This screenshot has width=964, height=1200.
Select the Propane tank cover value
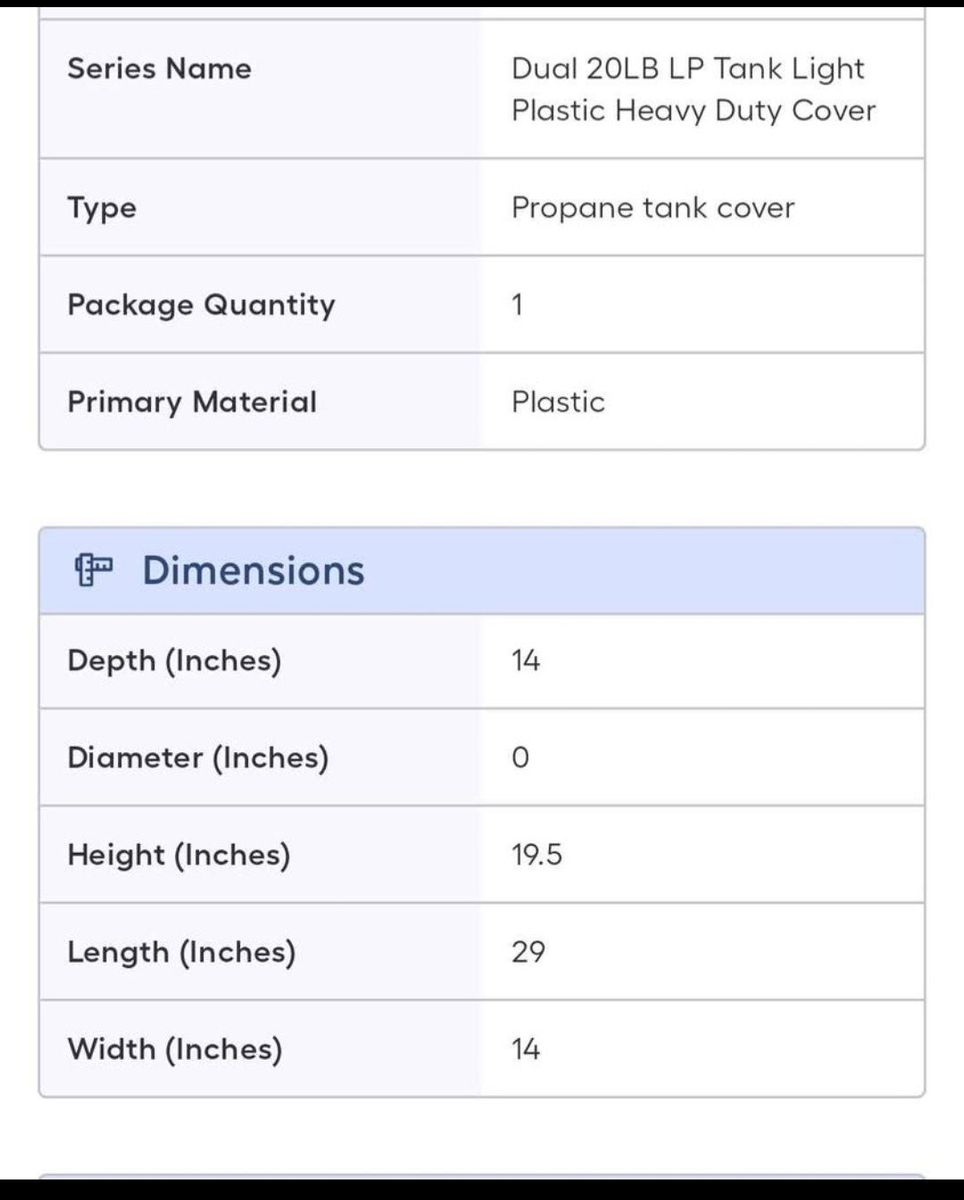point(653,208)
